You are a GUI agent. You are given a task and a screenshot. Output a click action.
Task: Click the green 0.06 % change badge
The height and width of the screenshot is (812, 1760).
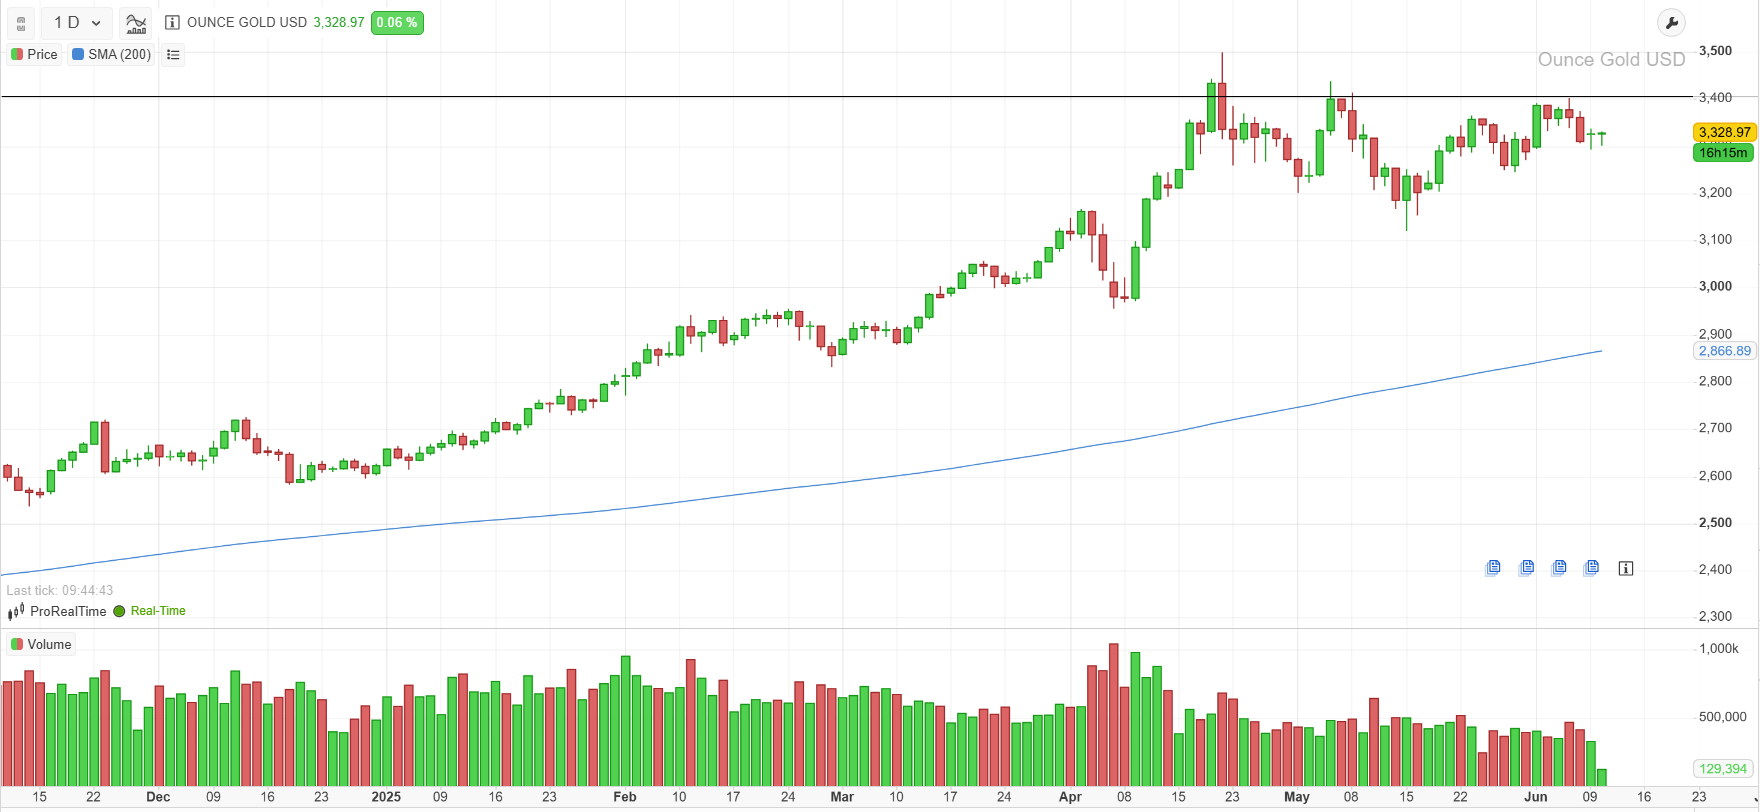coord(397,22)
